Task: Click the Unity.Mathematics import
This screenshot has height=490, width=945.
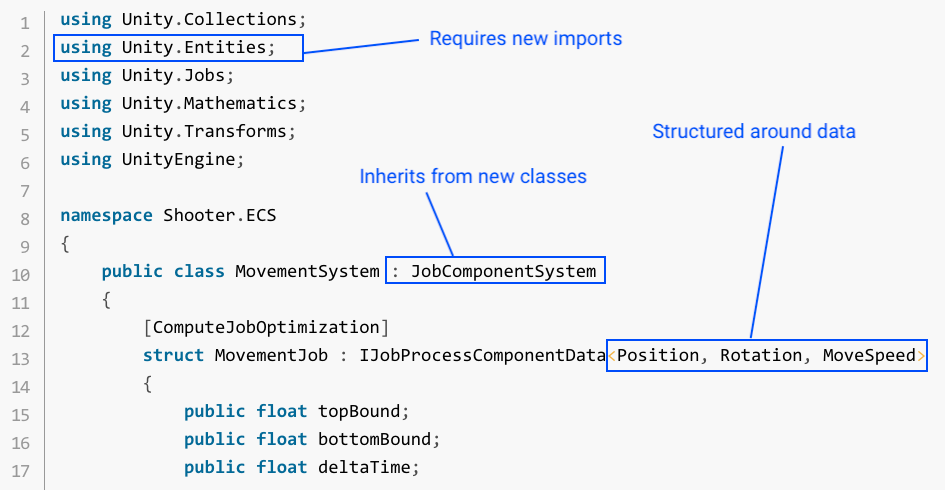Action: [209, 103]
